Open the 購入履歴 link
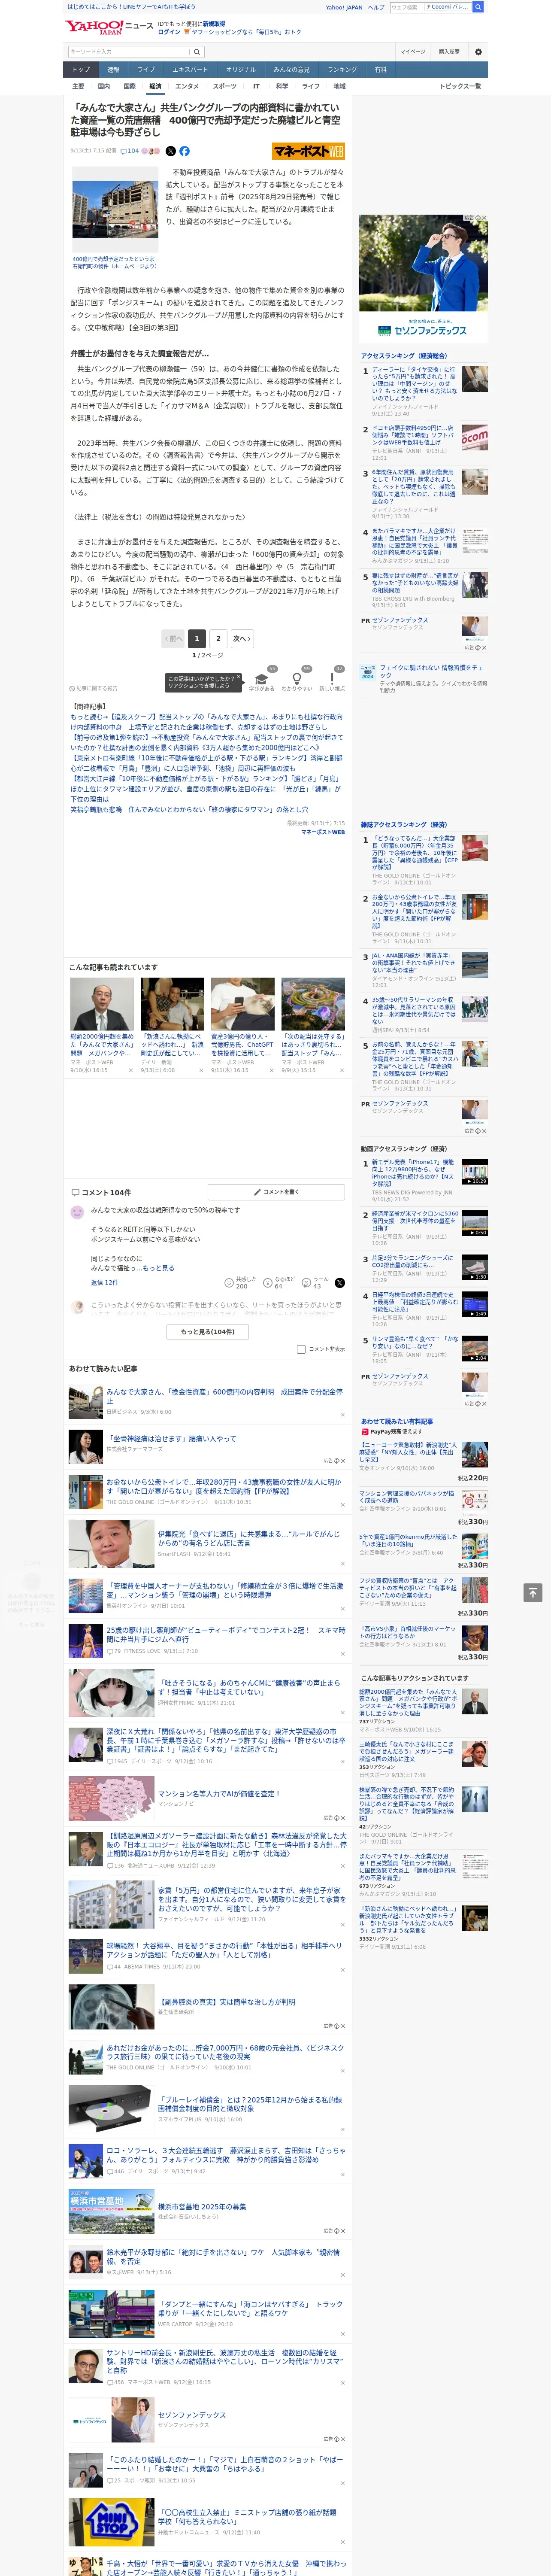The image size is (551, 2576). 449,52
